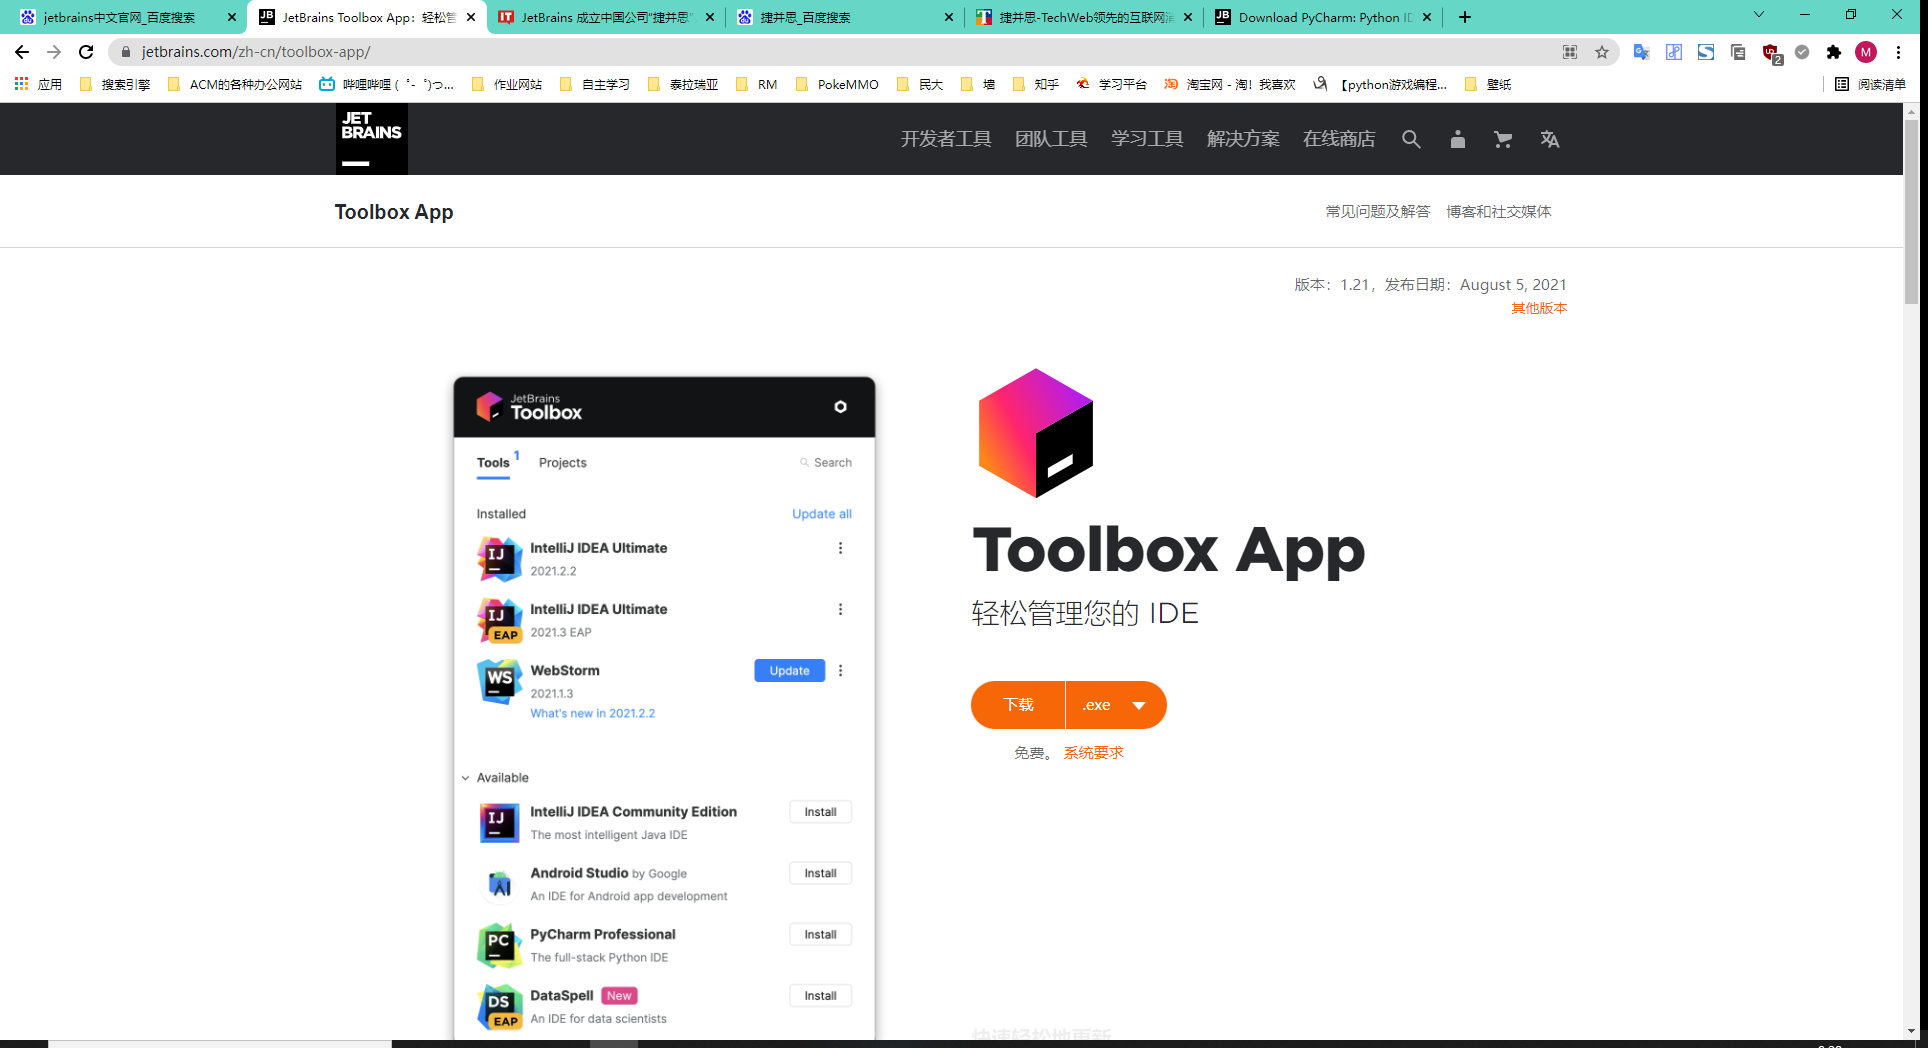Screen dimensions: 1928x1048
Task: Click the Toolbox settings hexagon icon
Action: coord(840,407)
